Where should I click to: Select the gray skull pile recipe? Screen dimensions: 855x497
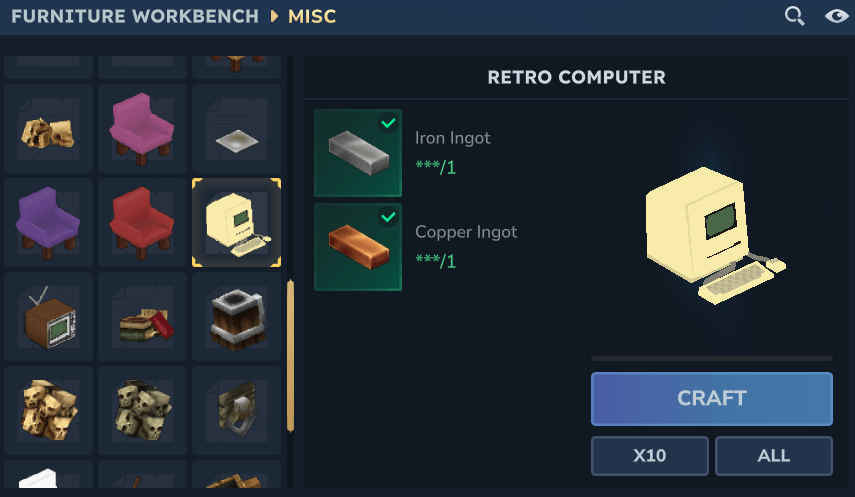click(142, 410)
